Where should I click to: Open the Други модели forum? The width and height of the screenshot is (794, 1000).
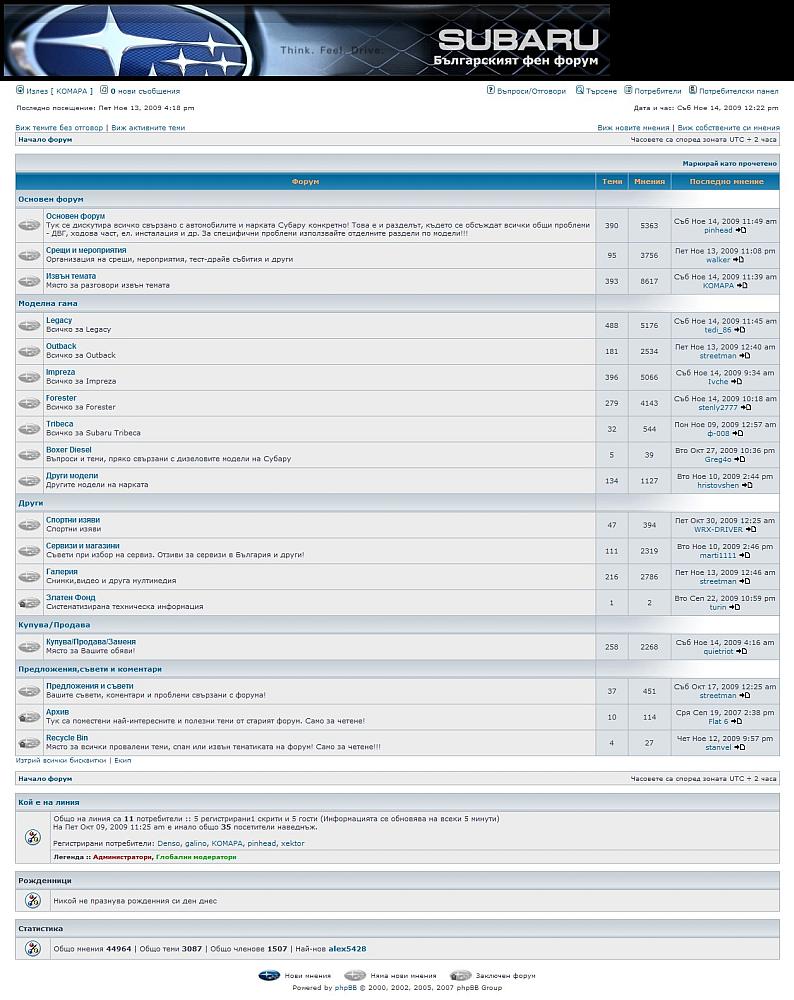click(x=72, y=476)
